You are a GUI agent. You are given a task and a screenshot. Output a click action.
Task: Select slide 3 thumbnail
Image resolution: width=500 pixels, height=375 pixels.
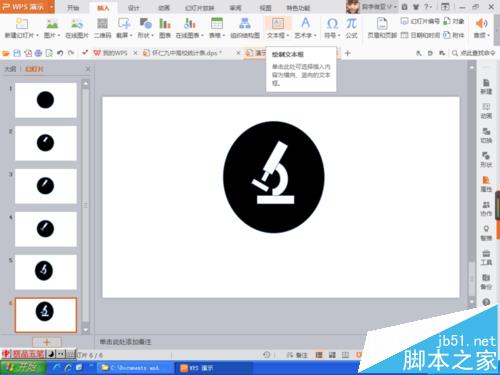pos(46,186)
